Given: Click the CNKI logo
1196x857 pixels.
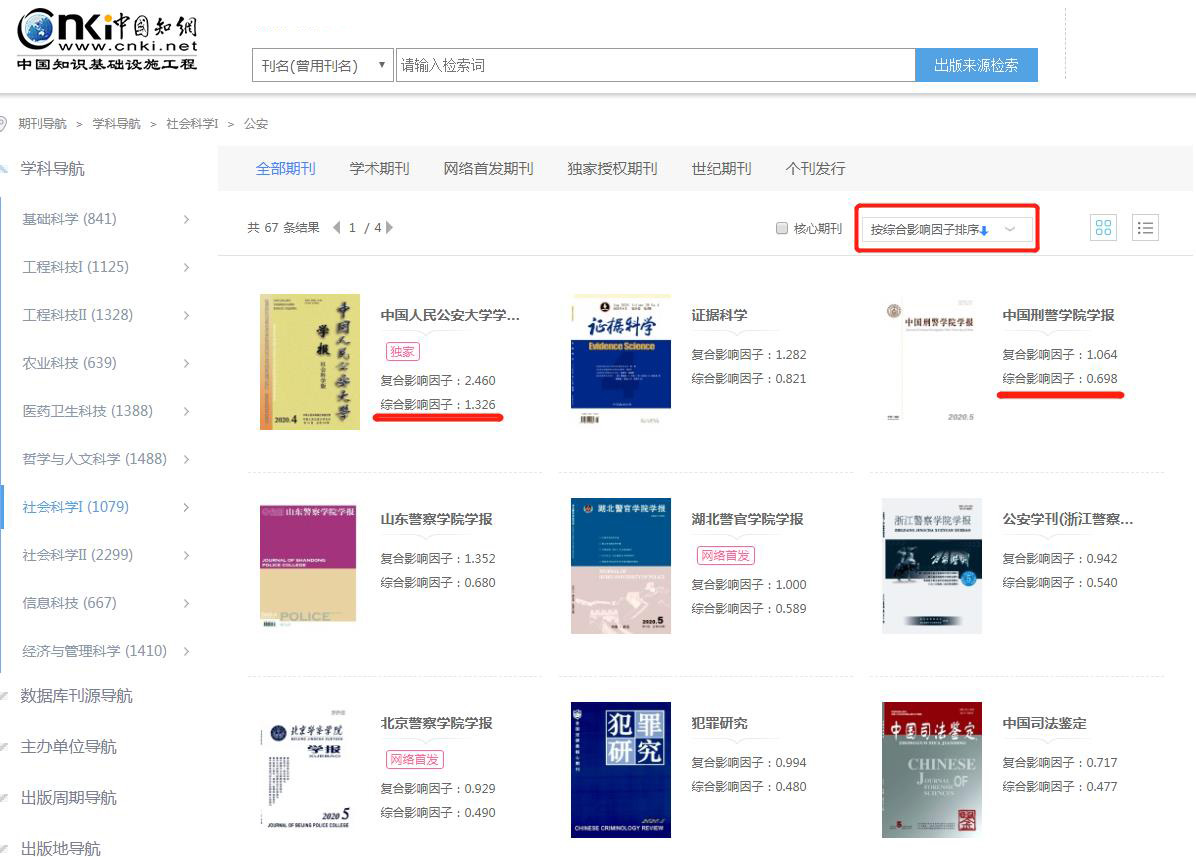Looking at the screenshot, I should coord(107,40).
